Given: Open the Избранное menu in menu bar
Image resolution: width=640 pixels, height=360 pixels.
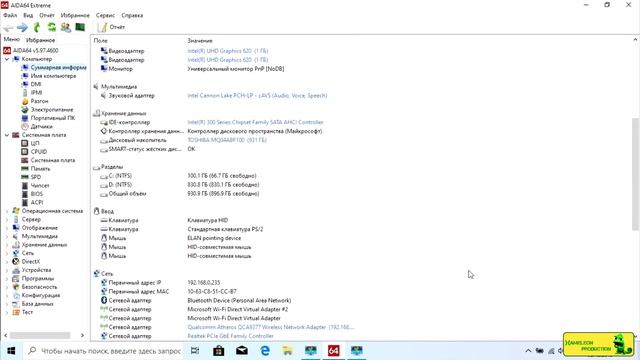Looking at the screenshot, I should tap(75, 15).
